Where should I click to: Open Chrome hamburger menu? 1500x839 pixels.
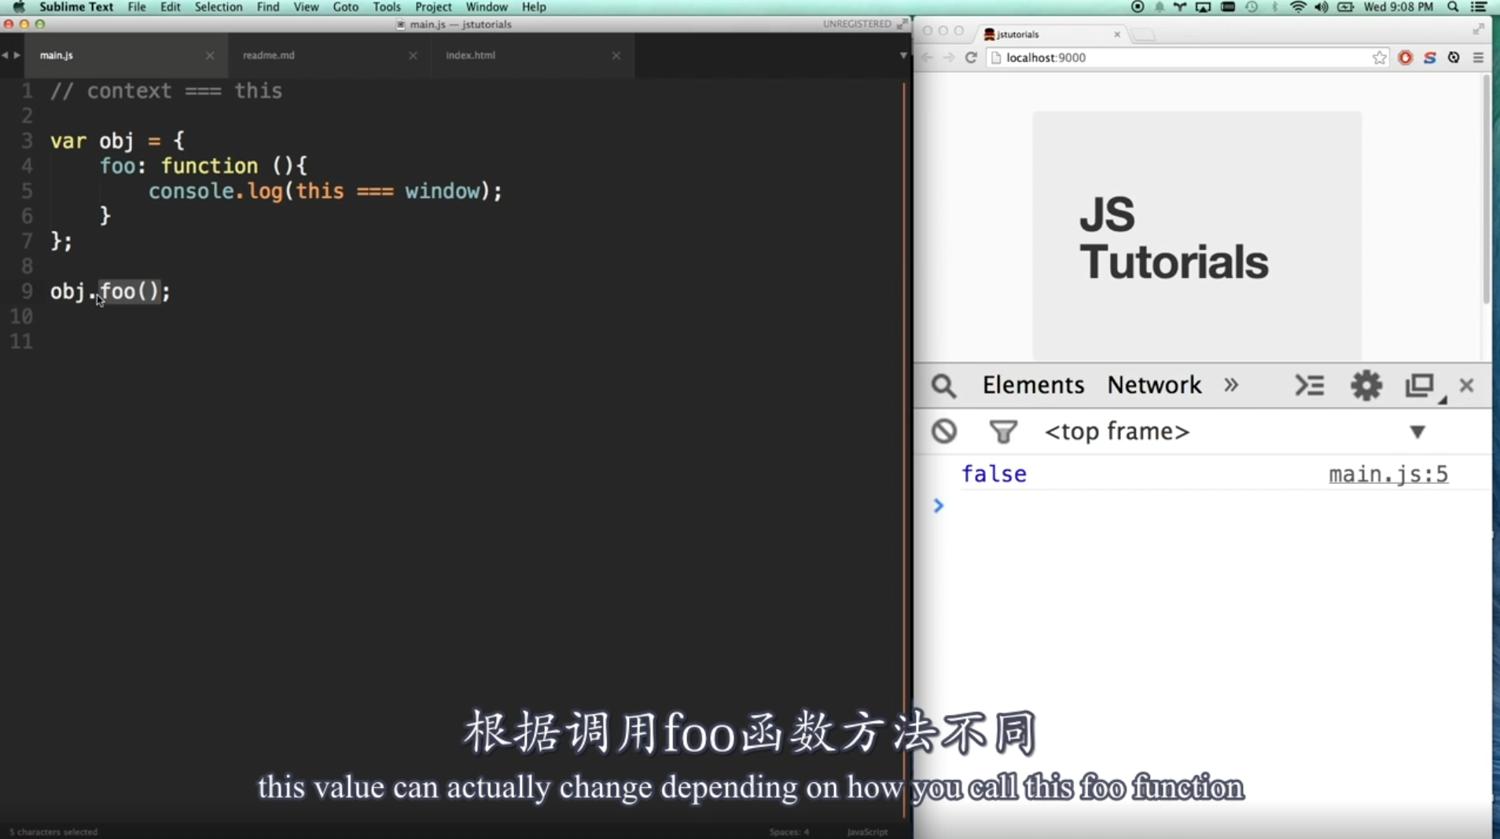[x=1478, y=58]
